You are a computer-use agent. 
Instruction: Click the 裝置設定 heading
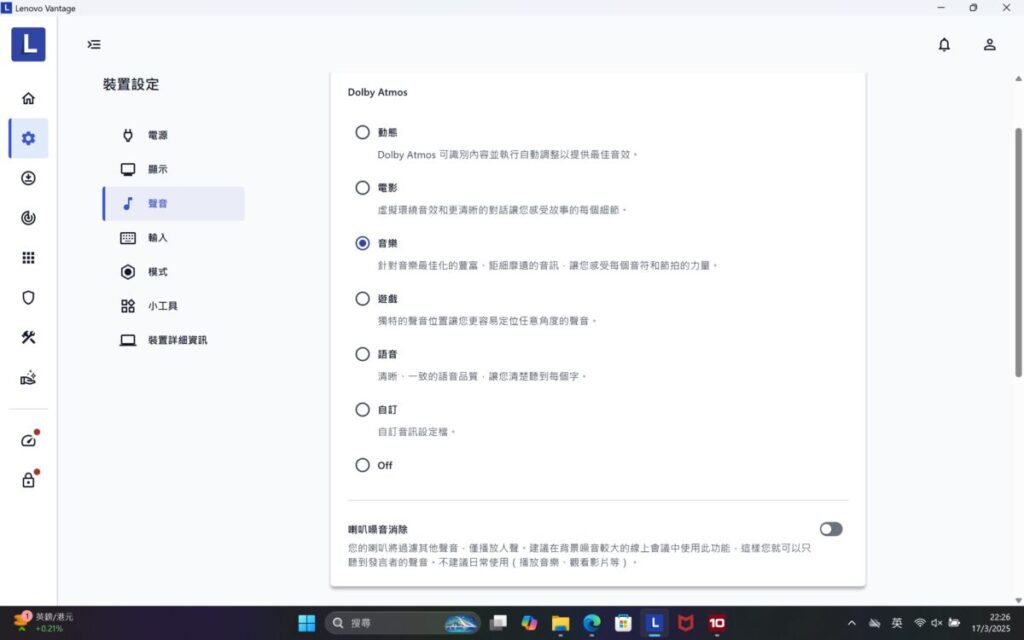131,84
